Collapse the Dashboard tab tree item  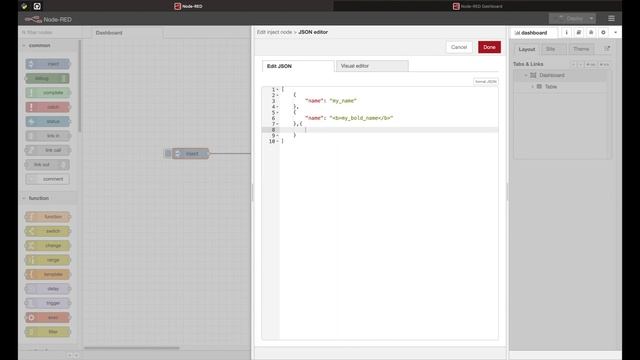[x=526, y=76]
